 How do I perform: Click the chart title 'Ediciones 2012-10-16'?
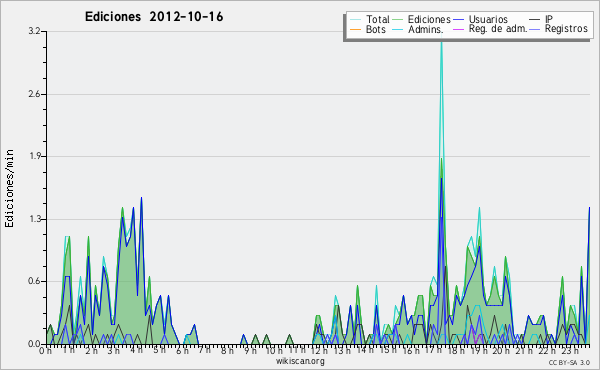154,17
